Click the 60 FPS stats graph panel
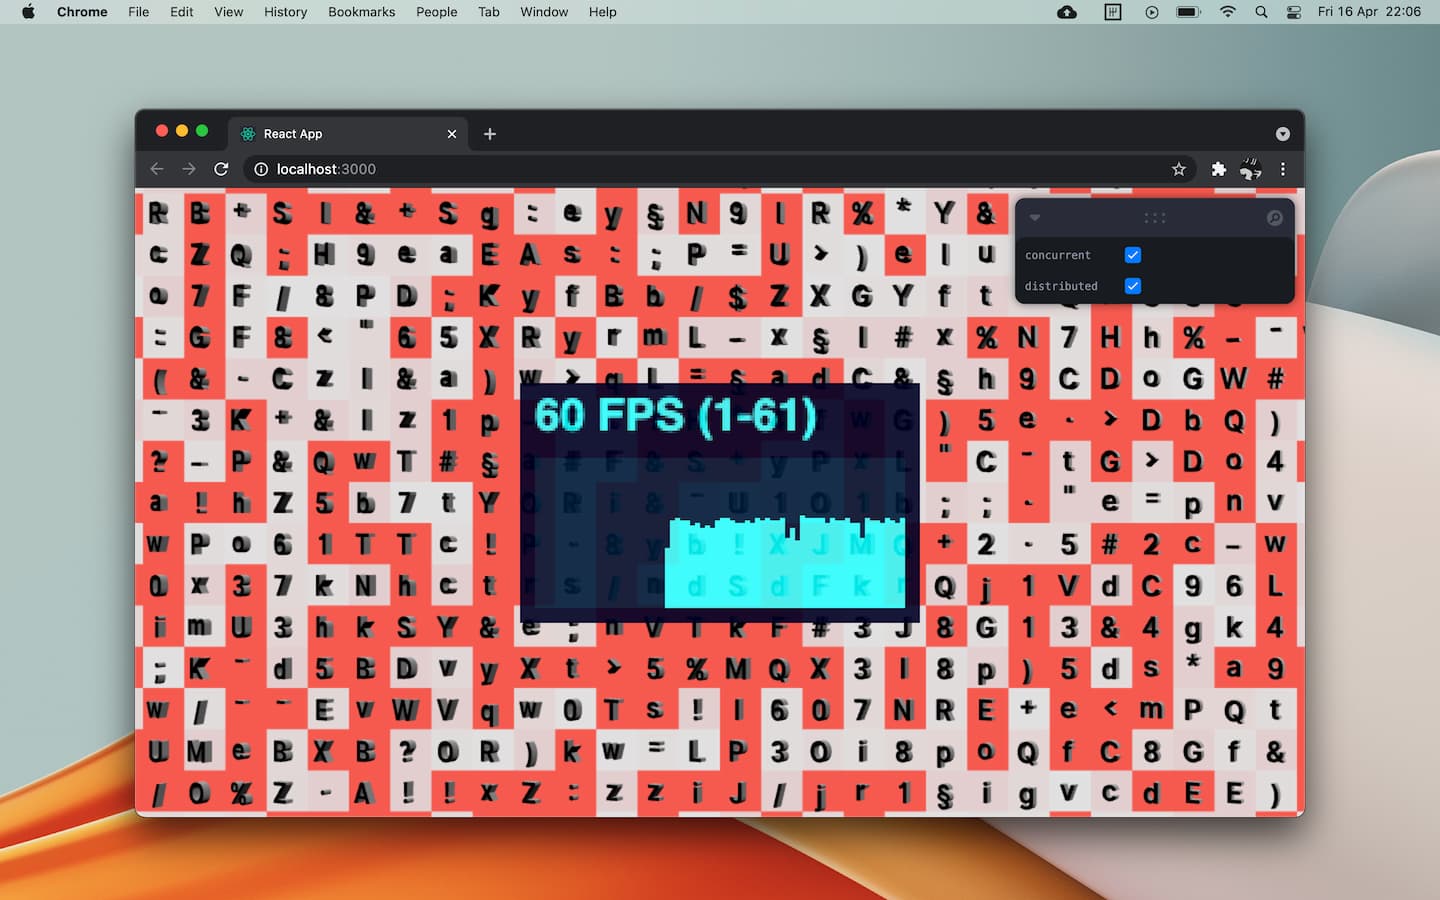 coord(719,502)
